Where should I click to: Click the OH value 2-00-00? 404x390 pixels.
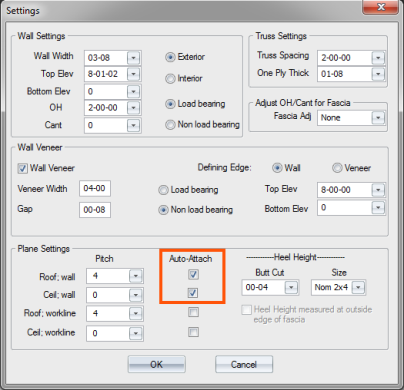coord(102,108)
